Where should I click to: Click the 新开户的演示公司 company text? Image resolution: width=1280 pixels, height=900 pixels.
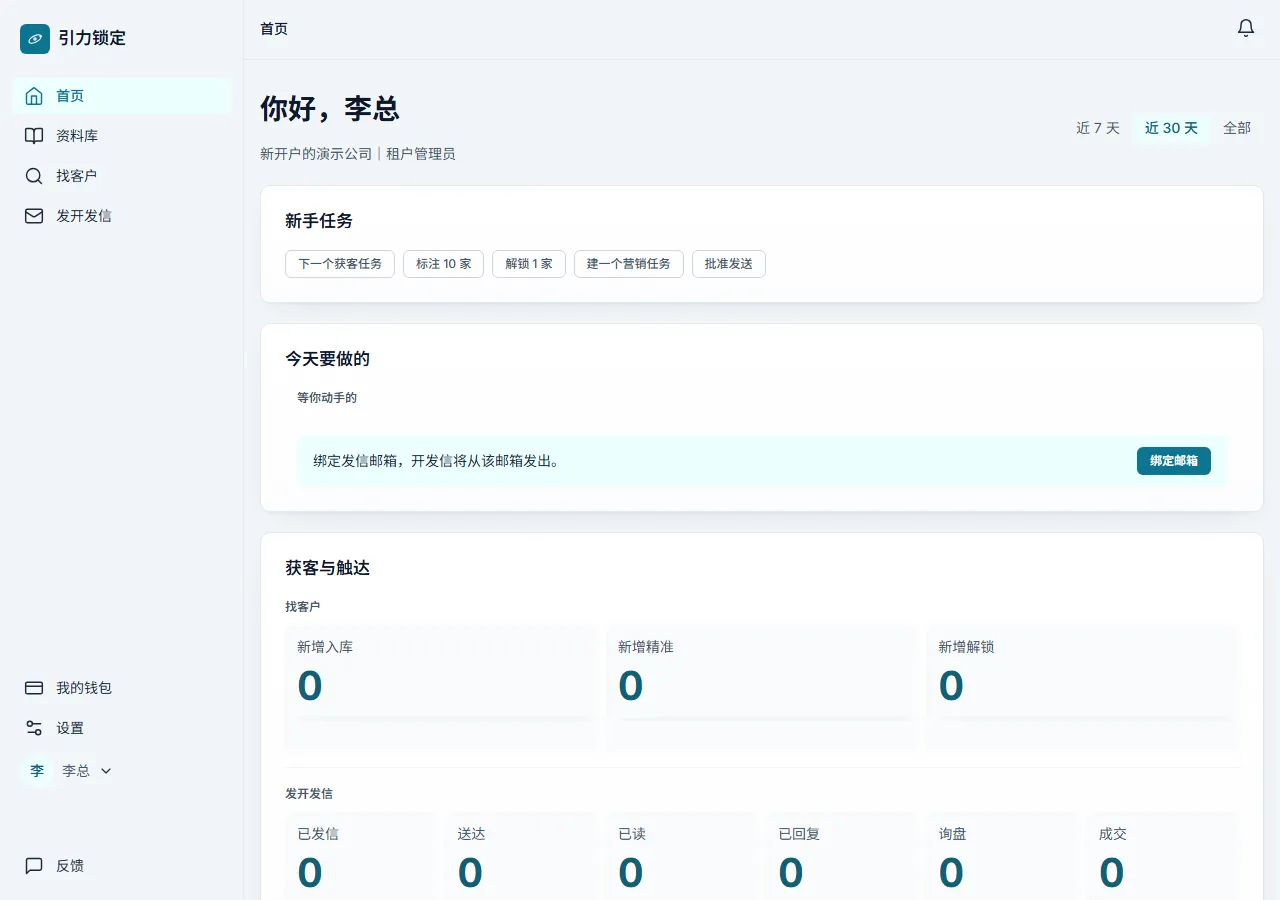click(316, 154)
